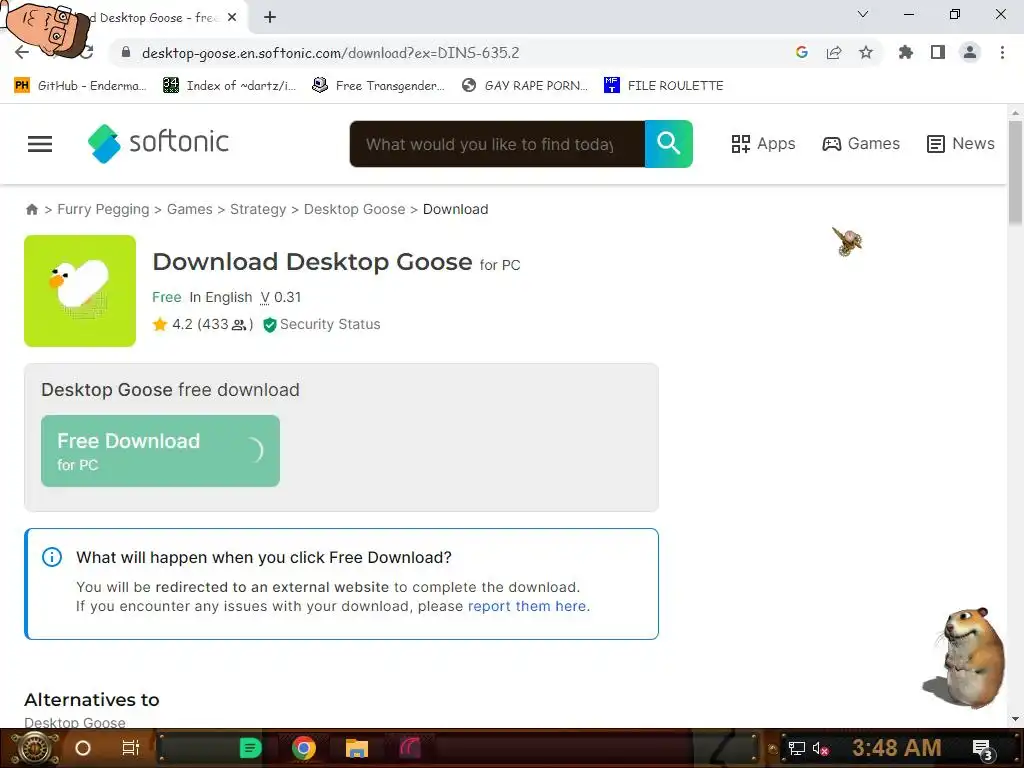The width and height of the screenshot is (1024, 768).
Task: Click the network tray icon
Action: coord(797,748)
